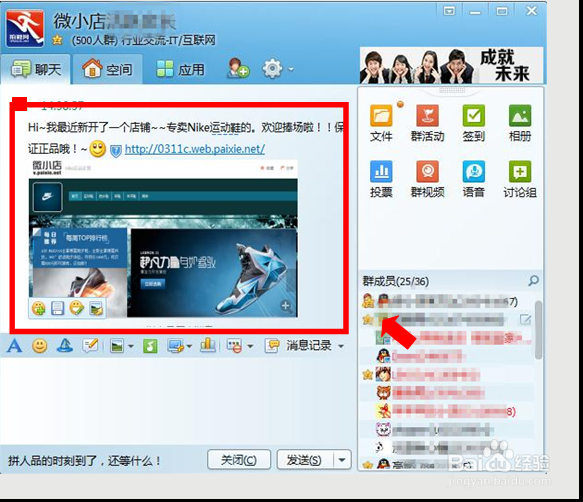Create a 讨论组 discussion group
The width and height of the screenshot is (583, 502).
pyautogui.click(x=520, y=179)
